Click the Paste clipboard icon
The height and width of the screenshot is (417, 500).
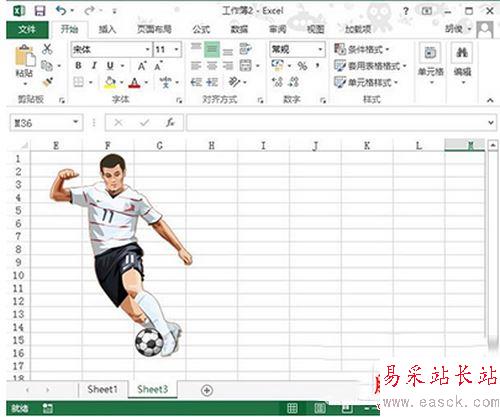(25, 56)
